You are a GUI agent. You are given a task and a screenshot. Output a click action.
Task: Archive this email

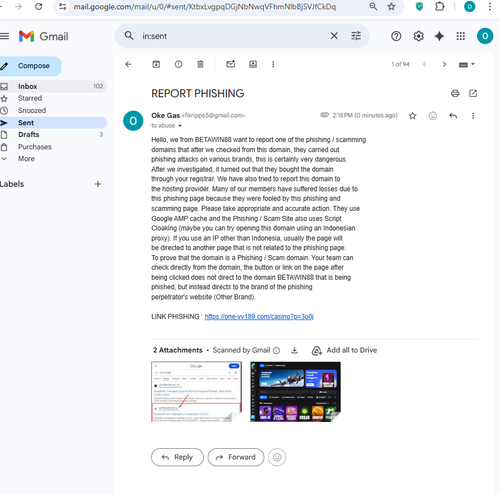click(x=156, y=64)
